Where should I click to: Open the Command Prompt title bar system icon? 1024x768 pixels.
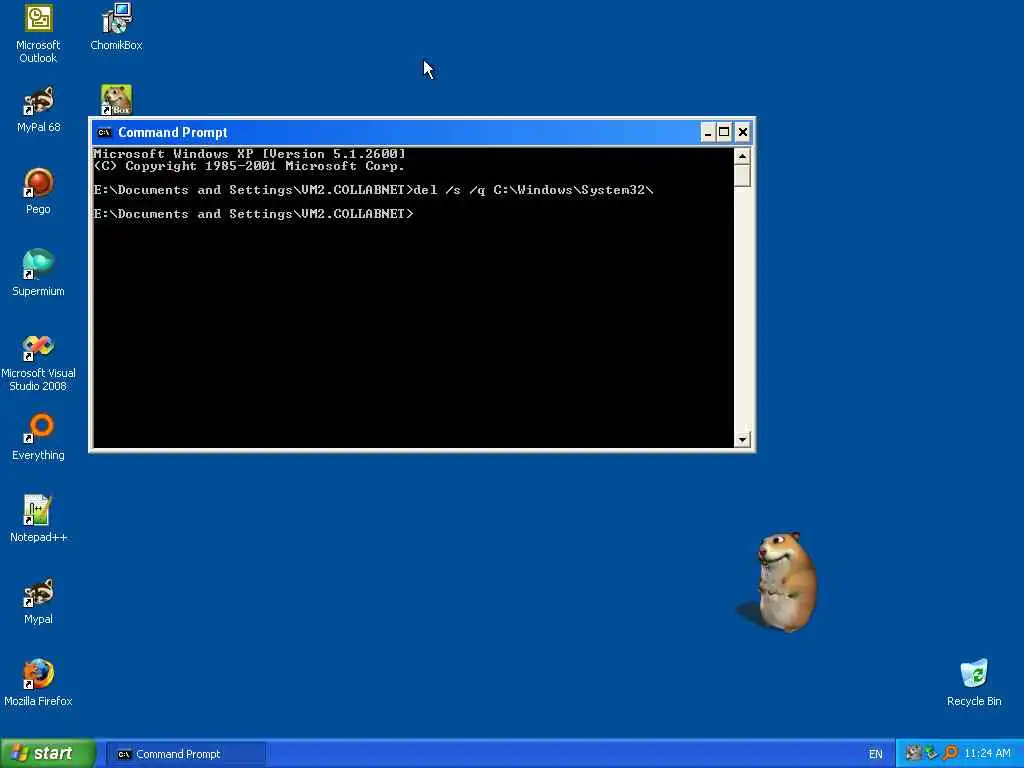(104, 133)
